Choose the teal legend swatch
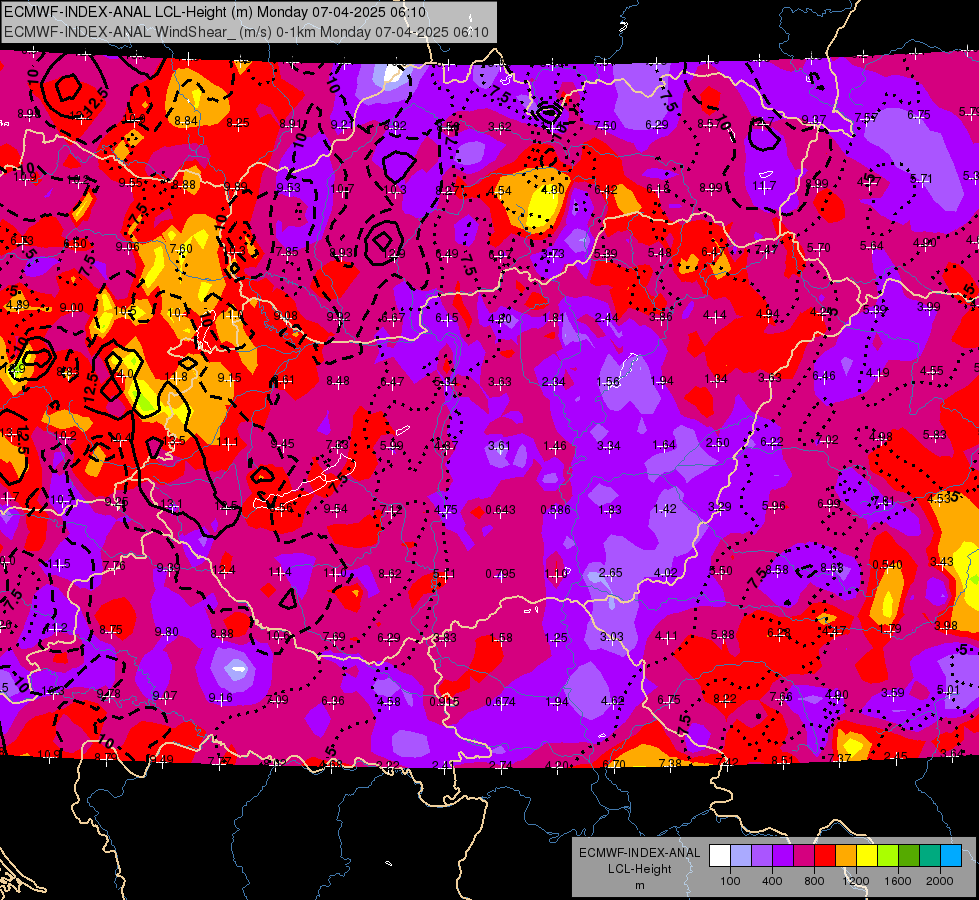The image size is (979, 900). coord(930,856)
